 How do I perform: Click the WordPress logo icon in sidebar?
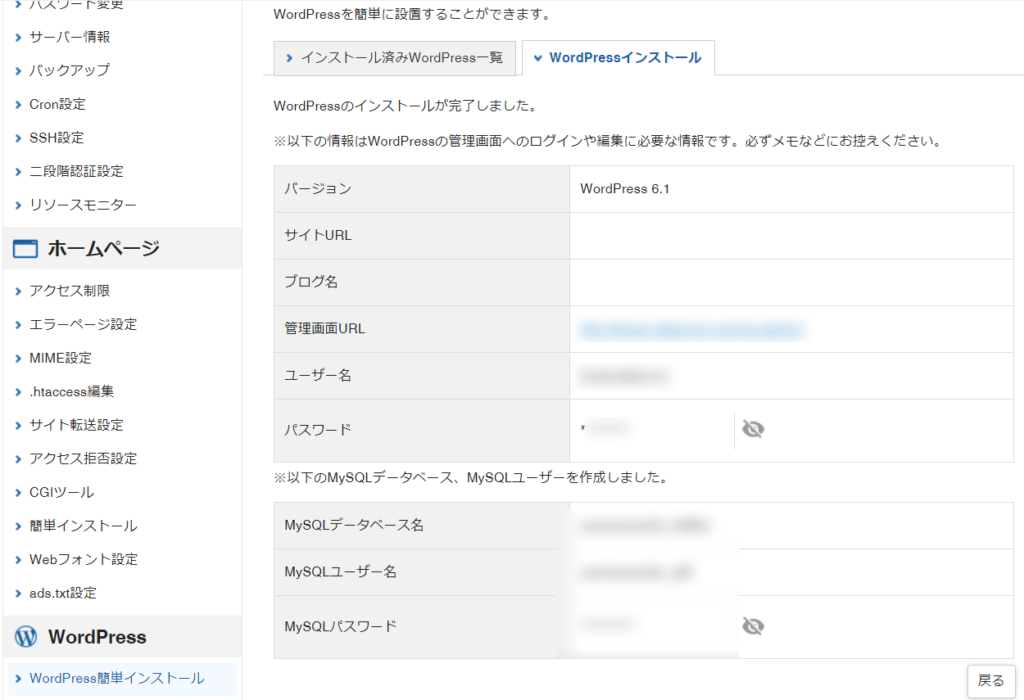pos(26,637)
